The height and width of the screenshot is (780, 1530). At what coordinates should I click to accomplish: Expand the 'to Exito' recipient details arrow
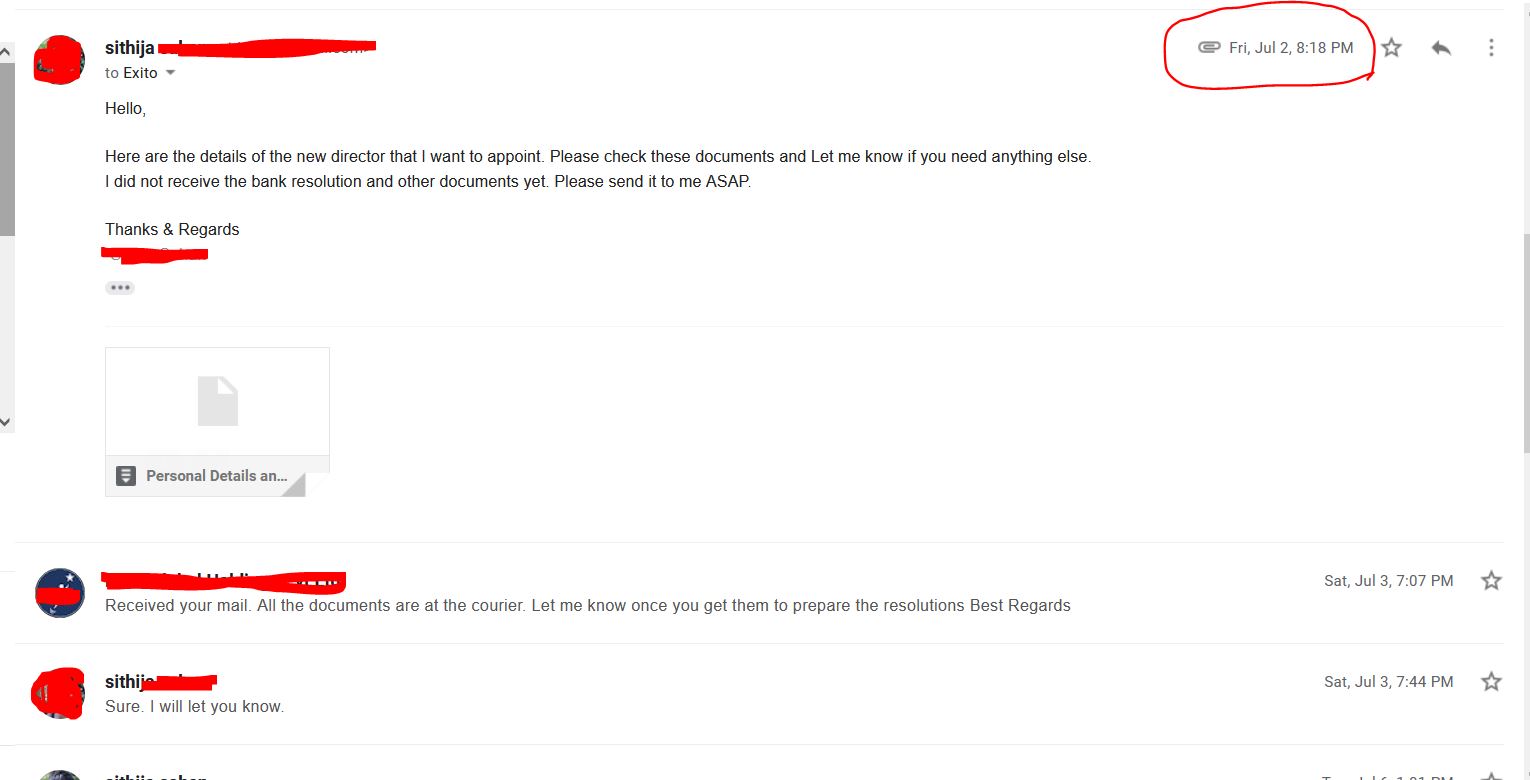tap(170, 73)
